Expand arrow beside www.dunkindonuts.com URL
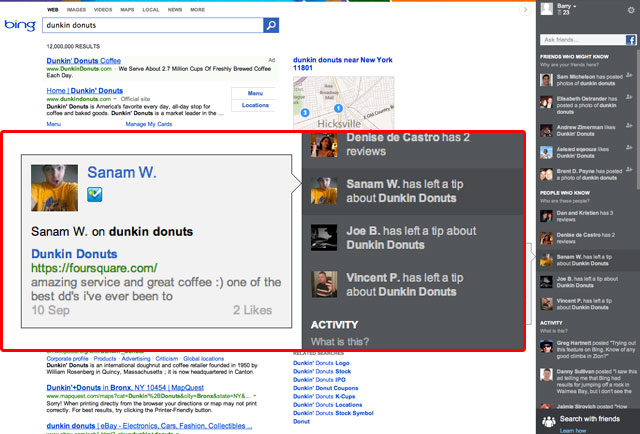 coord(115,99)
